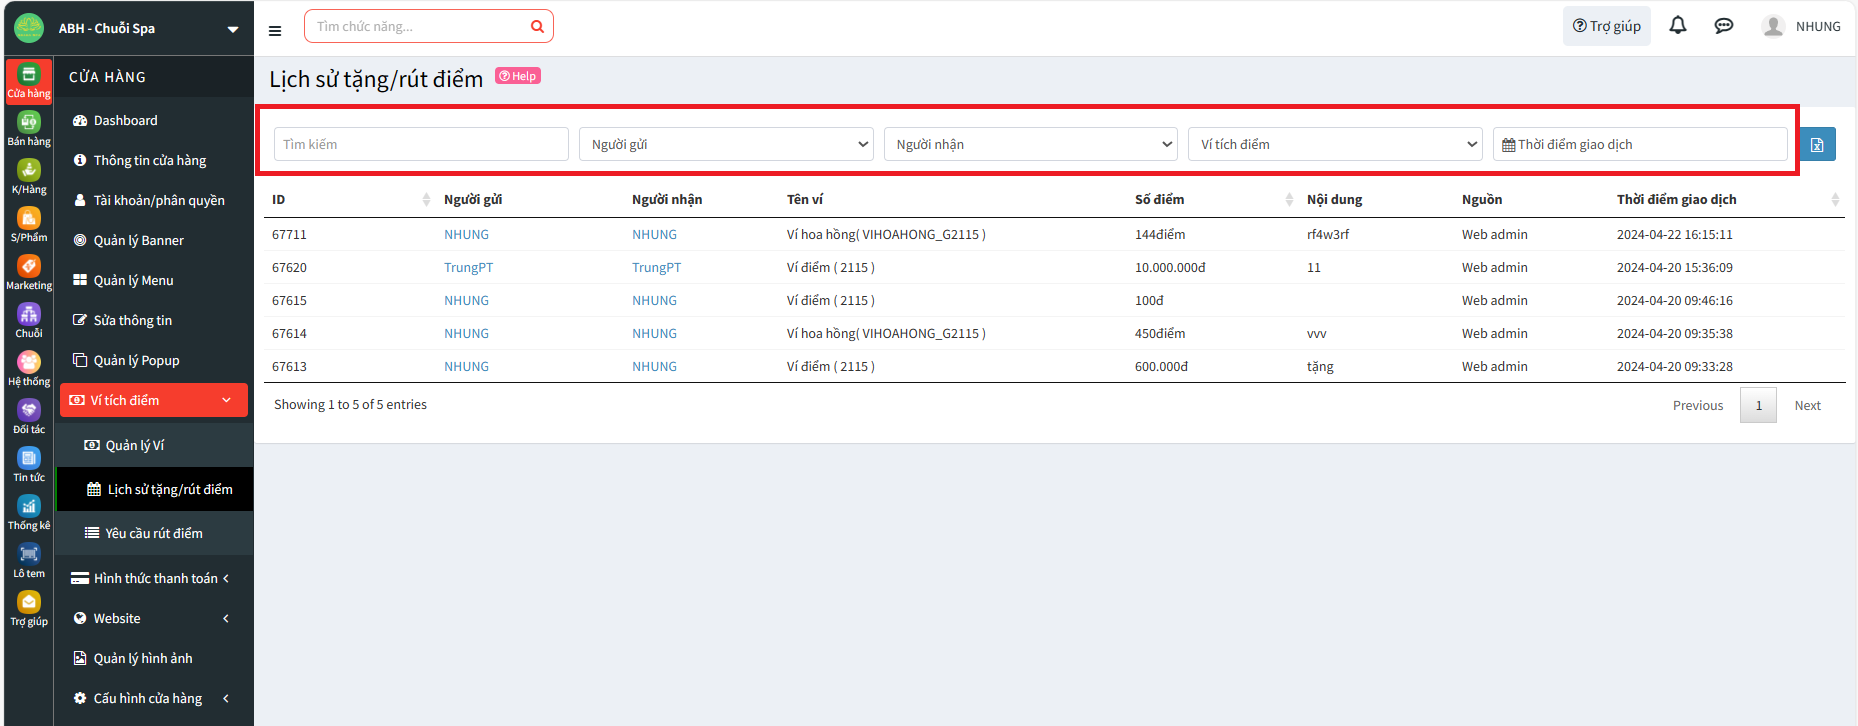Image resolution: width=1858 pixels, height=726 pixels.
Task: Click the notification bell icon
Action: click(x=1677, y=26)
